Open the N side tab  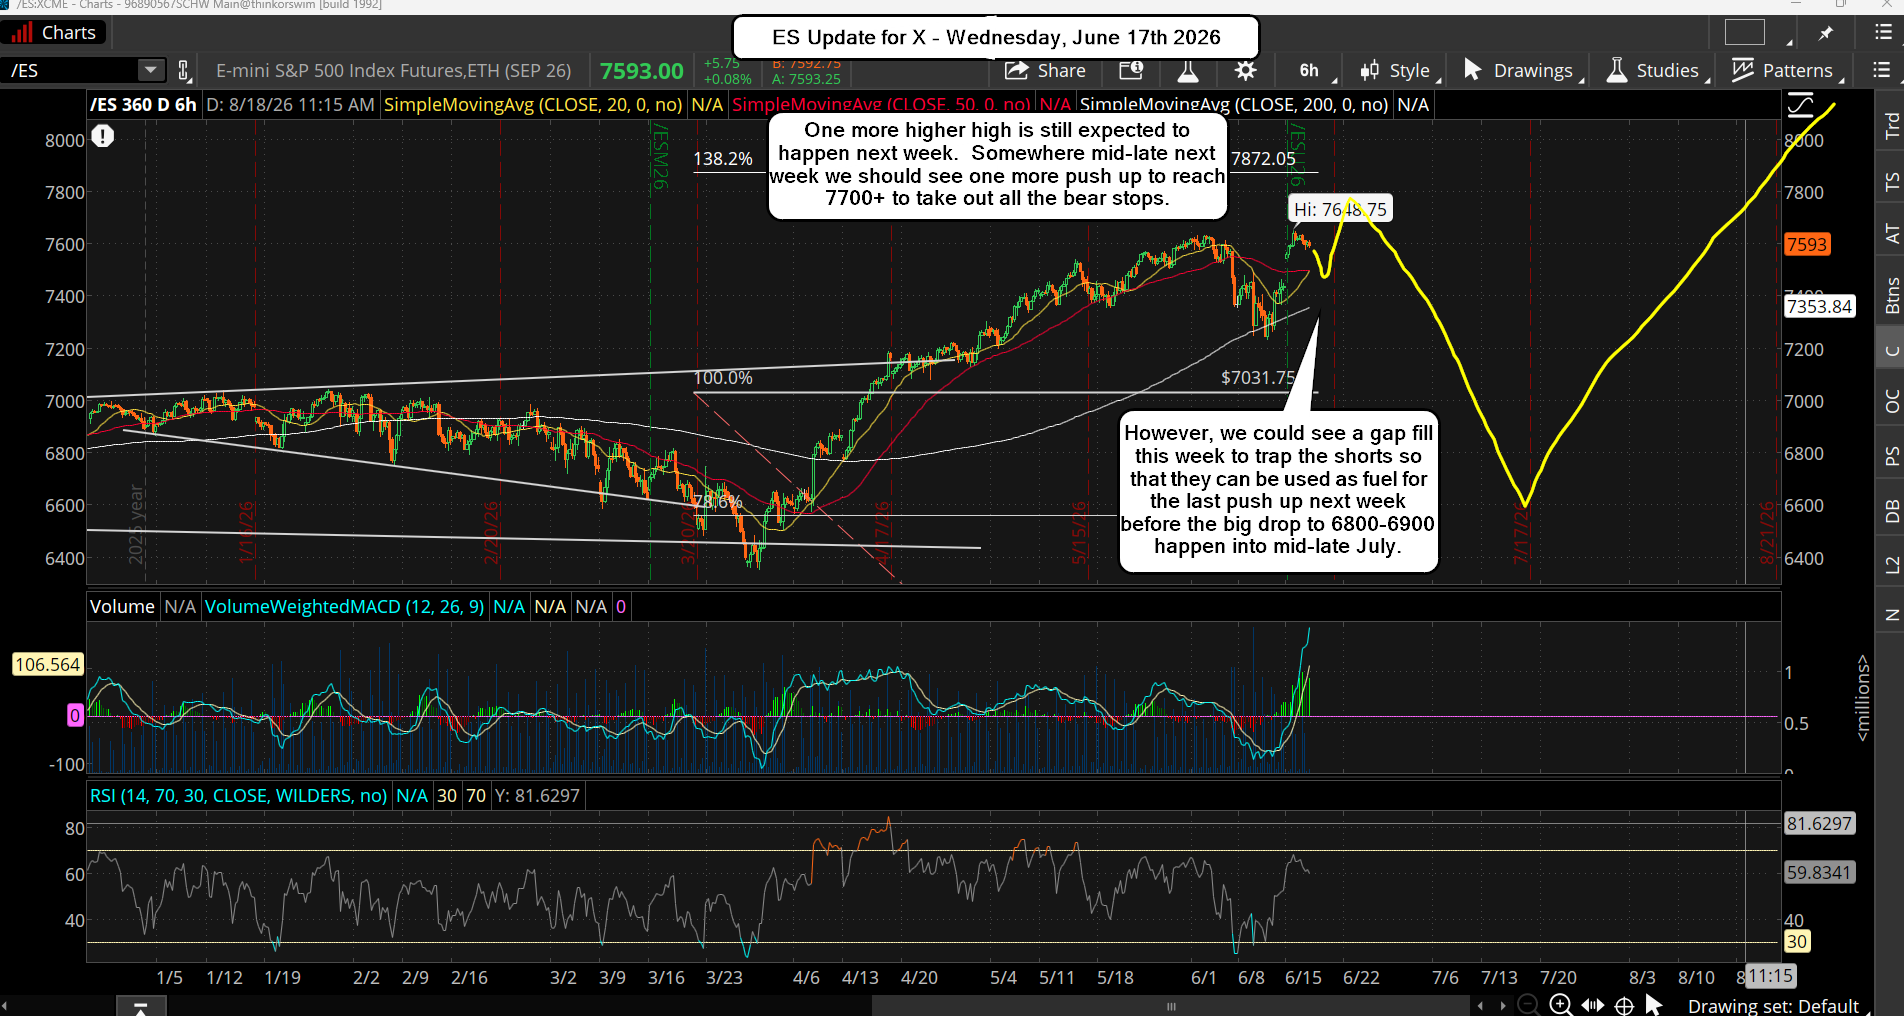tap(1890, 615)
